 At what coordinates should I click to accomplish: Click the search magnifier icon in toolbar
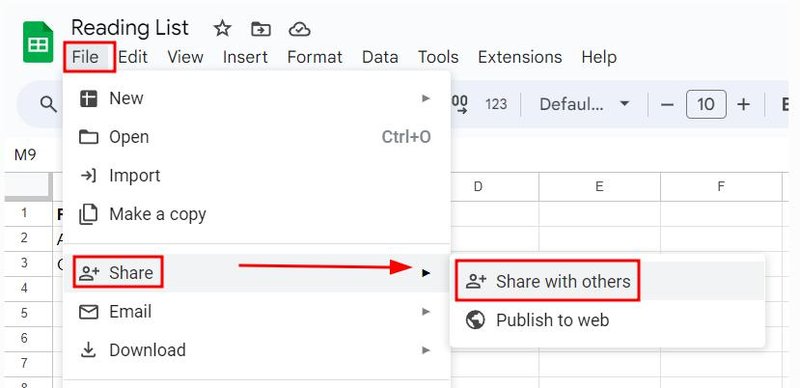[x=48, y=105]
